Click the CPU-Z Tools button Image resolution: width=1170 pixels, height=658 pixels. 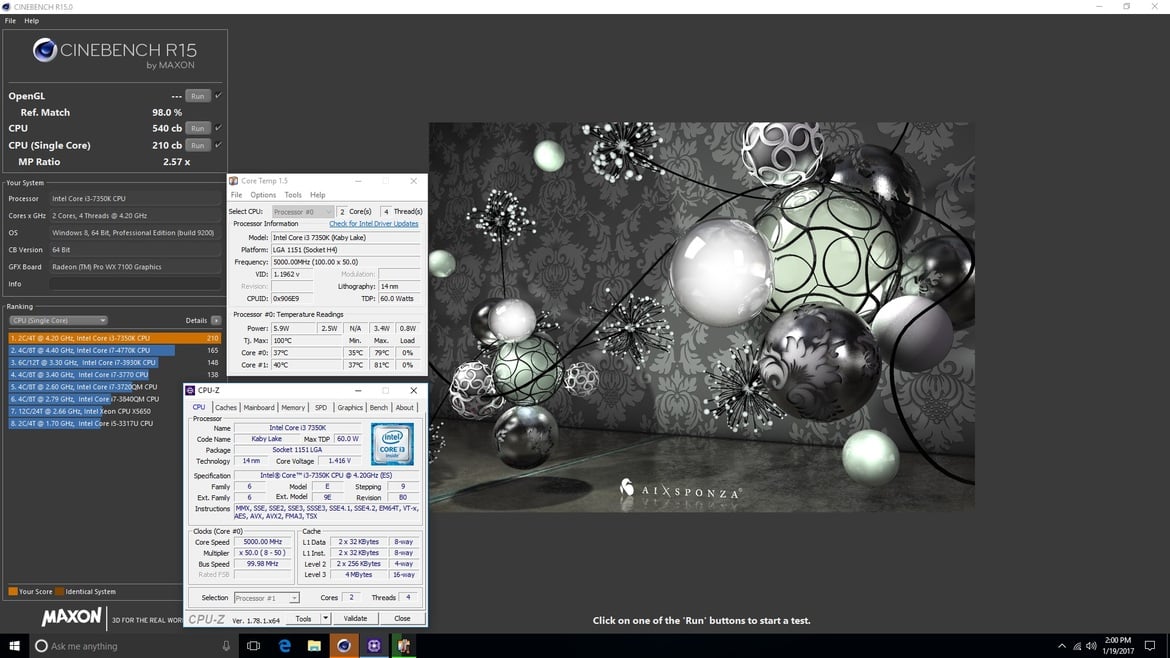(303, 618)
